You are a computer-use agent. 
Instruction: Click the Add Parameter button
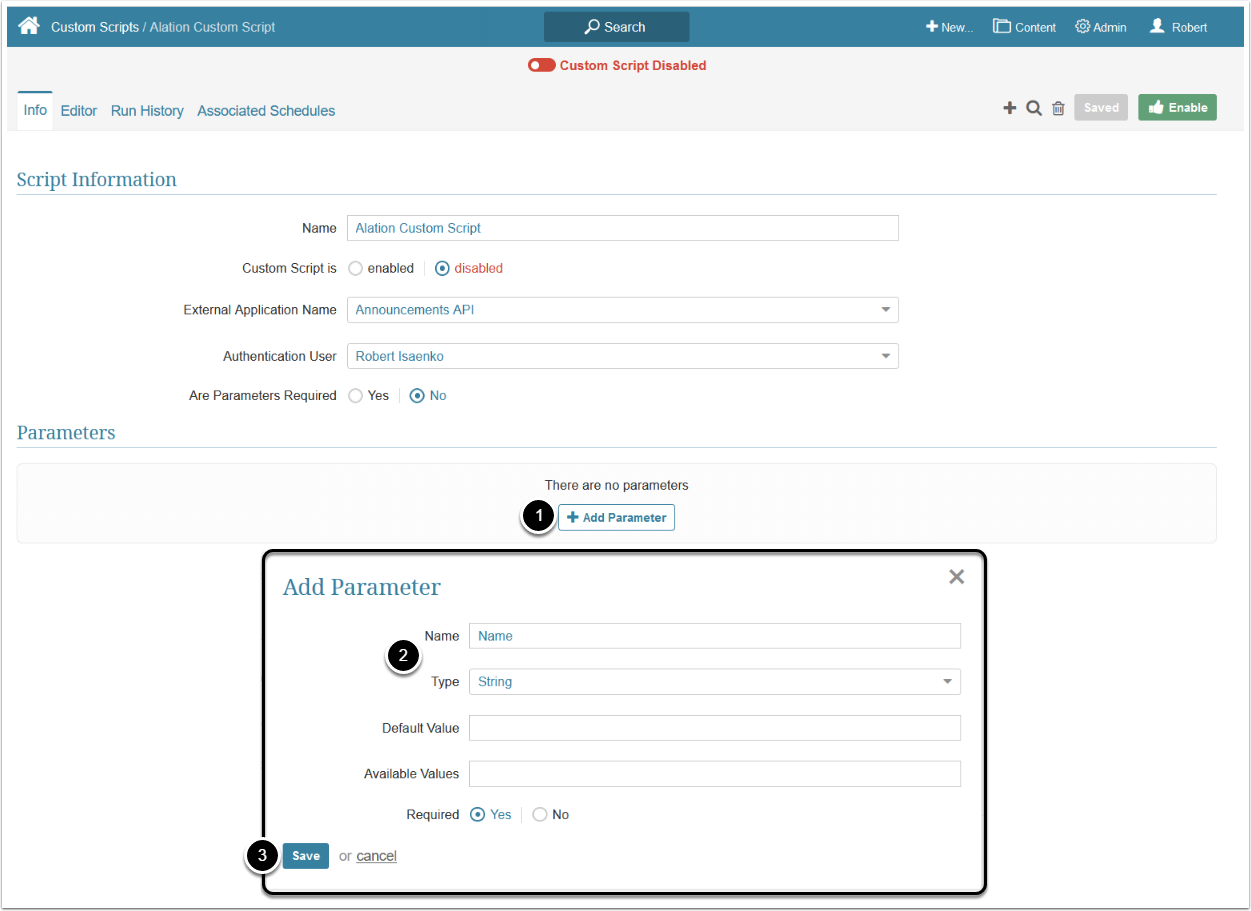[616, 517]
